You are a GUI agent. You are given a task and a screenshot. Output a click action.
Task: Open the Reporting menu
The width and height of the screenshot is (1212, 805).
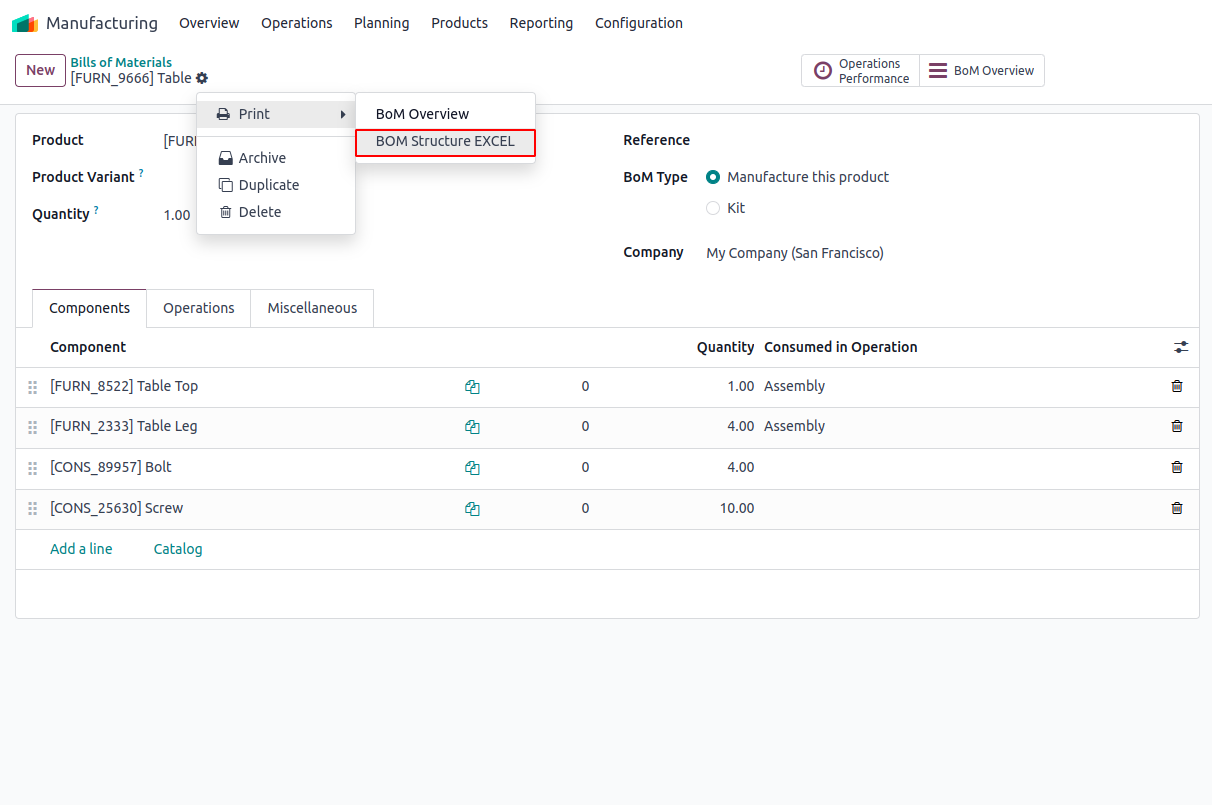pos(541,23)
